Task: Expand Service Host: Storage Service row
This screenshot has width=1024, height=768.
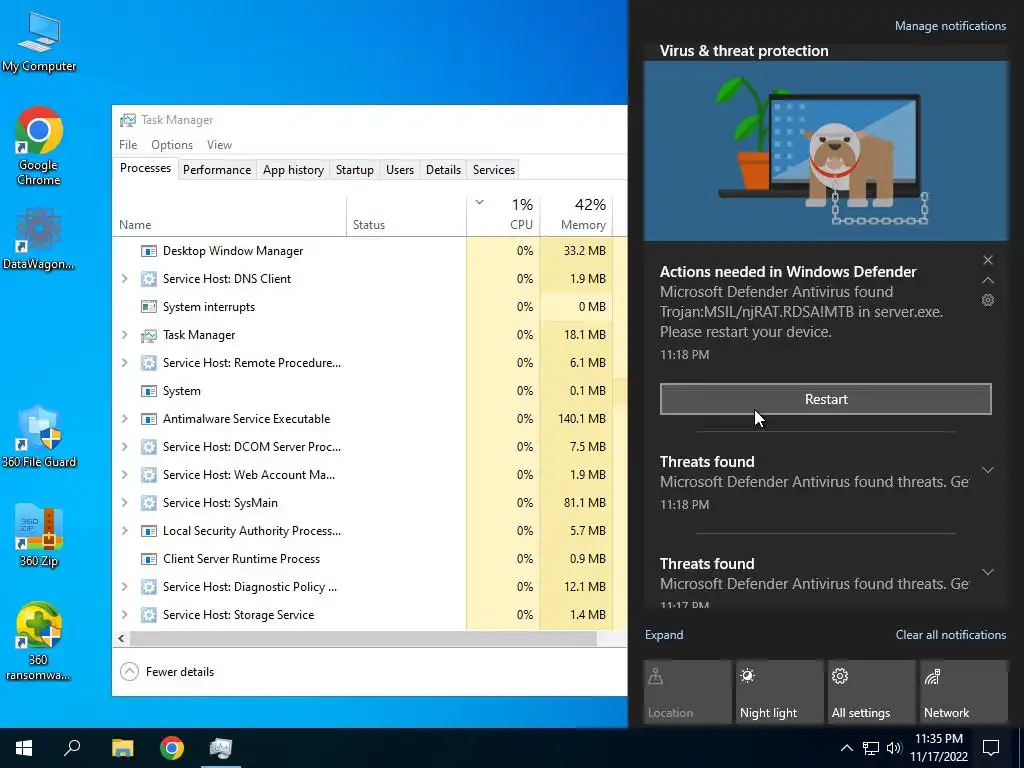Action: (x=125, y=615)
